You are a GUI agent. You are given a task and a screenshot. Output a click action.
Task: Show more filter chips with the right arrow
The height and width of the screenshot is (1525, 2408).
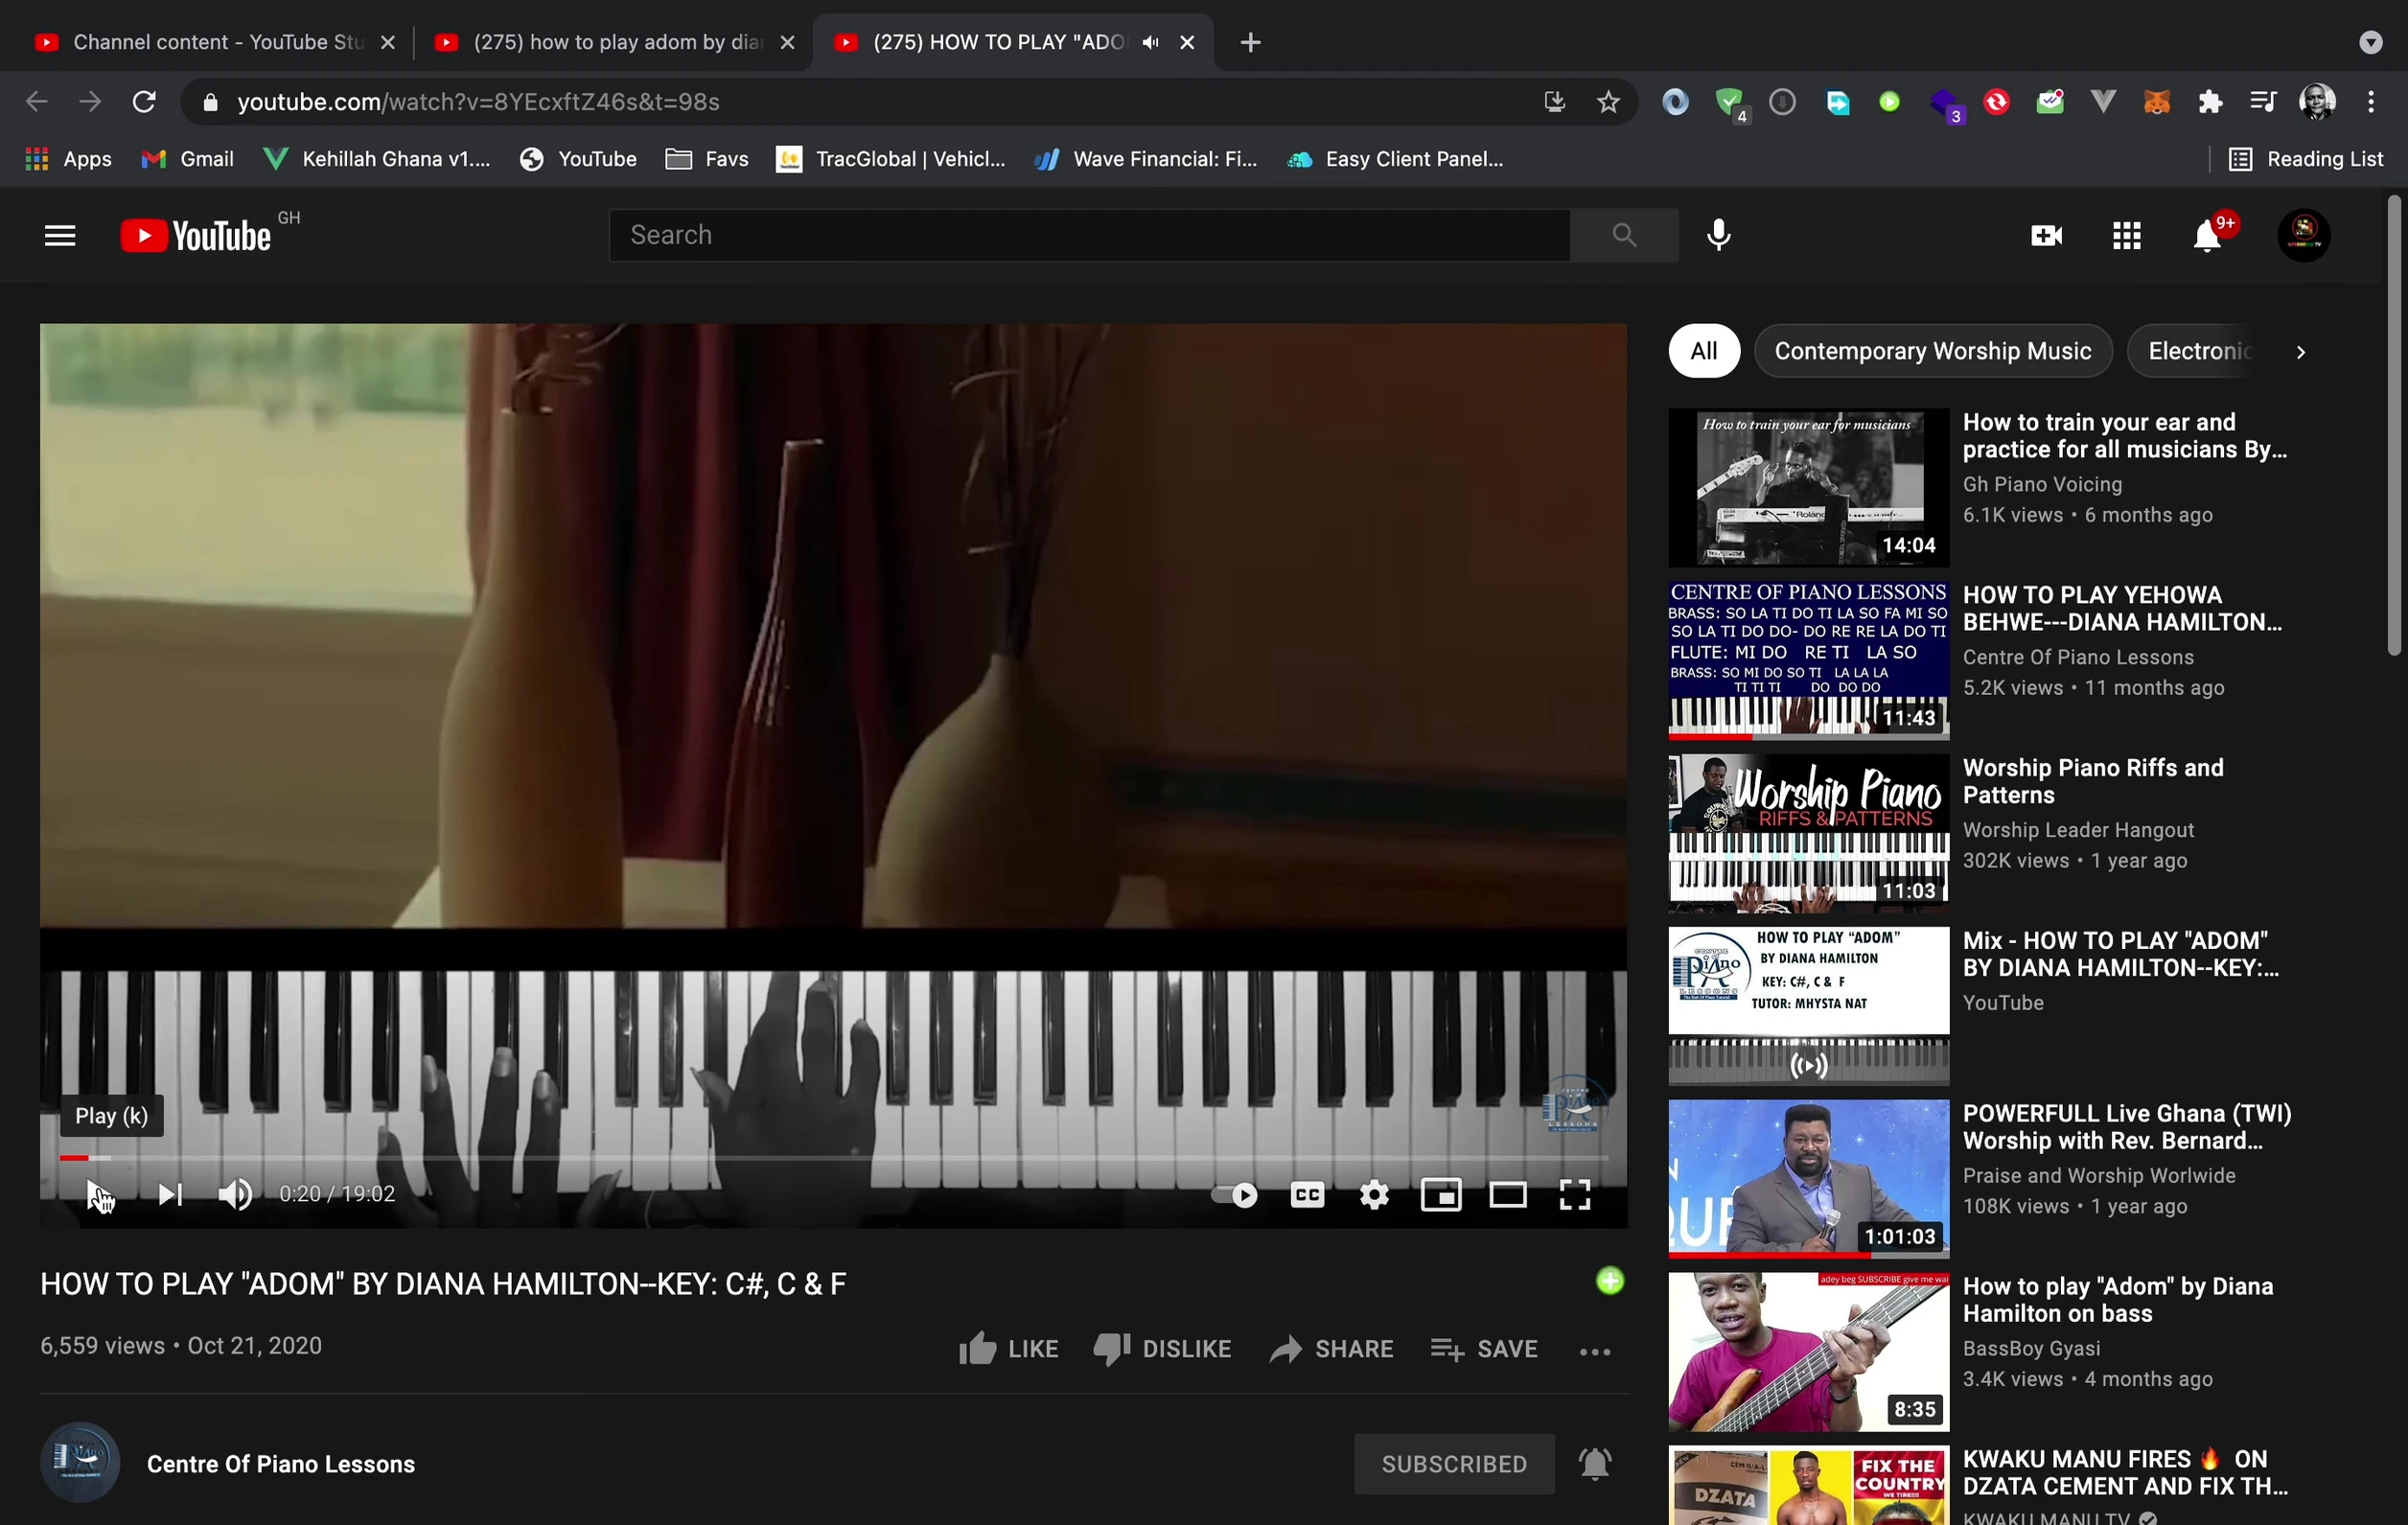2300,352
